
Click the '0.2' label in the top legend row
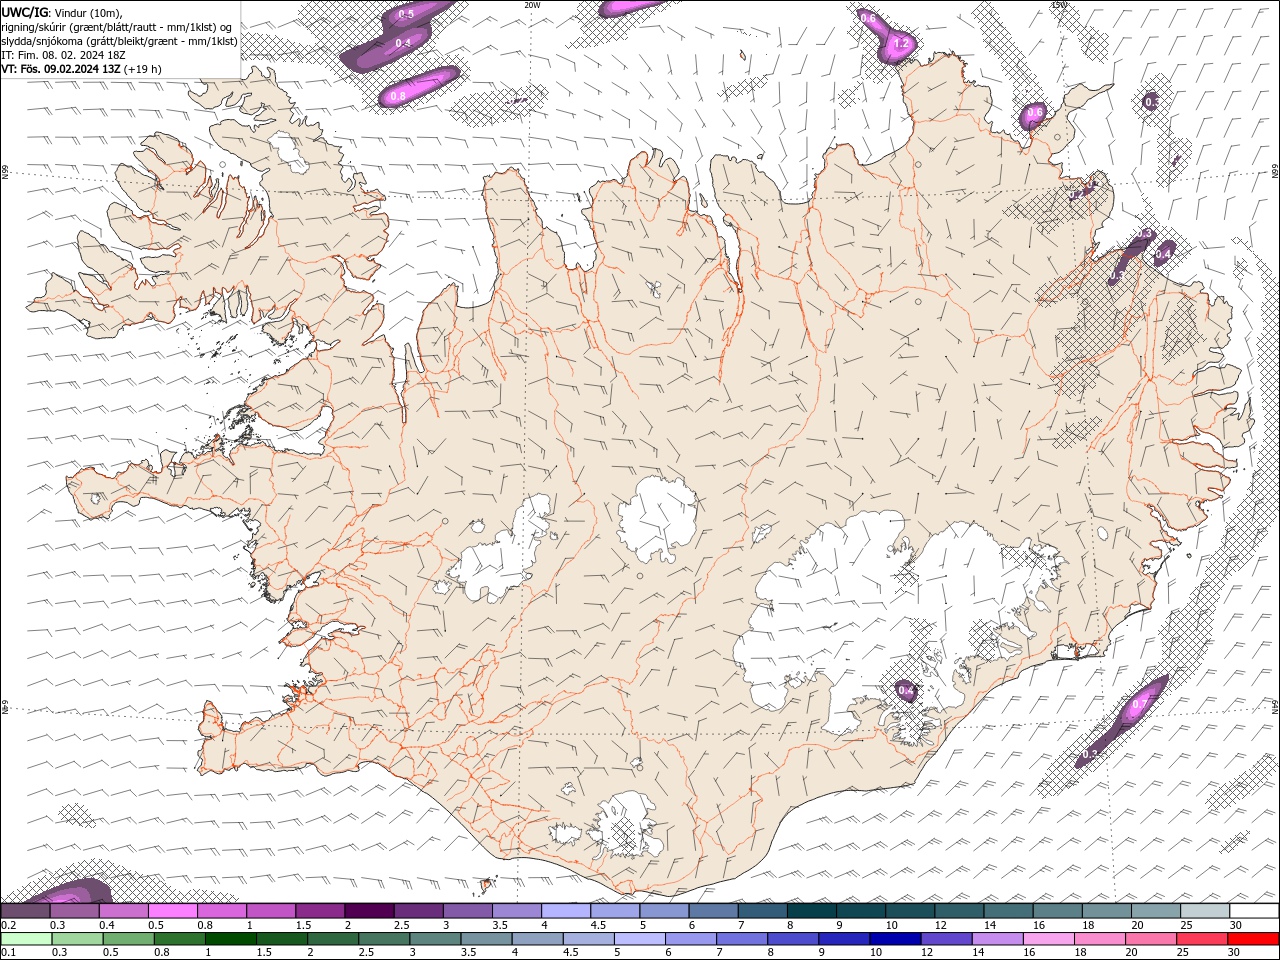point(9,925)
